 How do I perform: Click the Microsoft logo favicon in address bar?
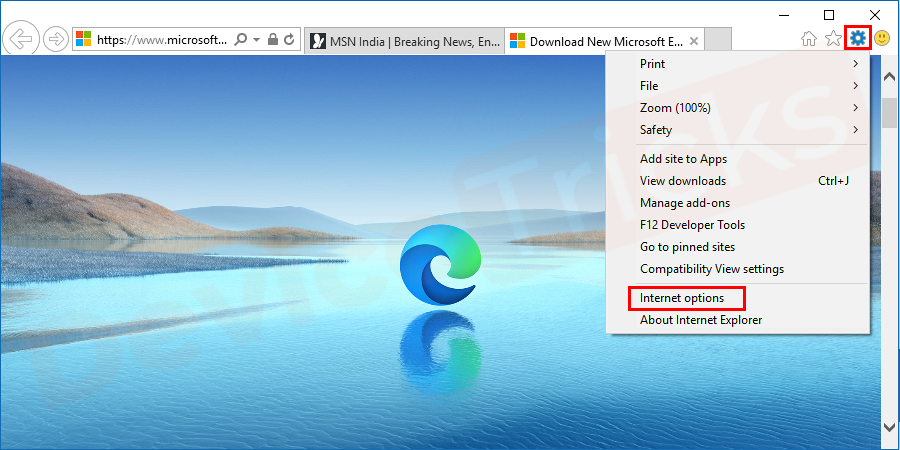[84, 40]
